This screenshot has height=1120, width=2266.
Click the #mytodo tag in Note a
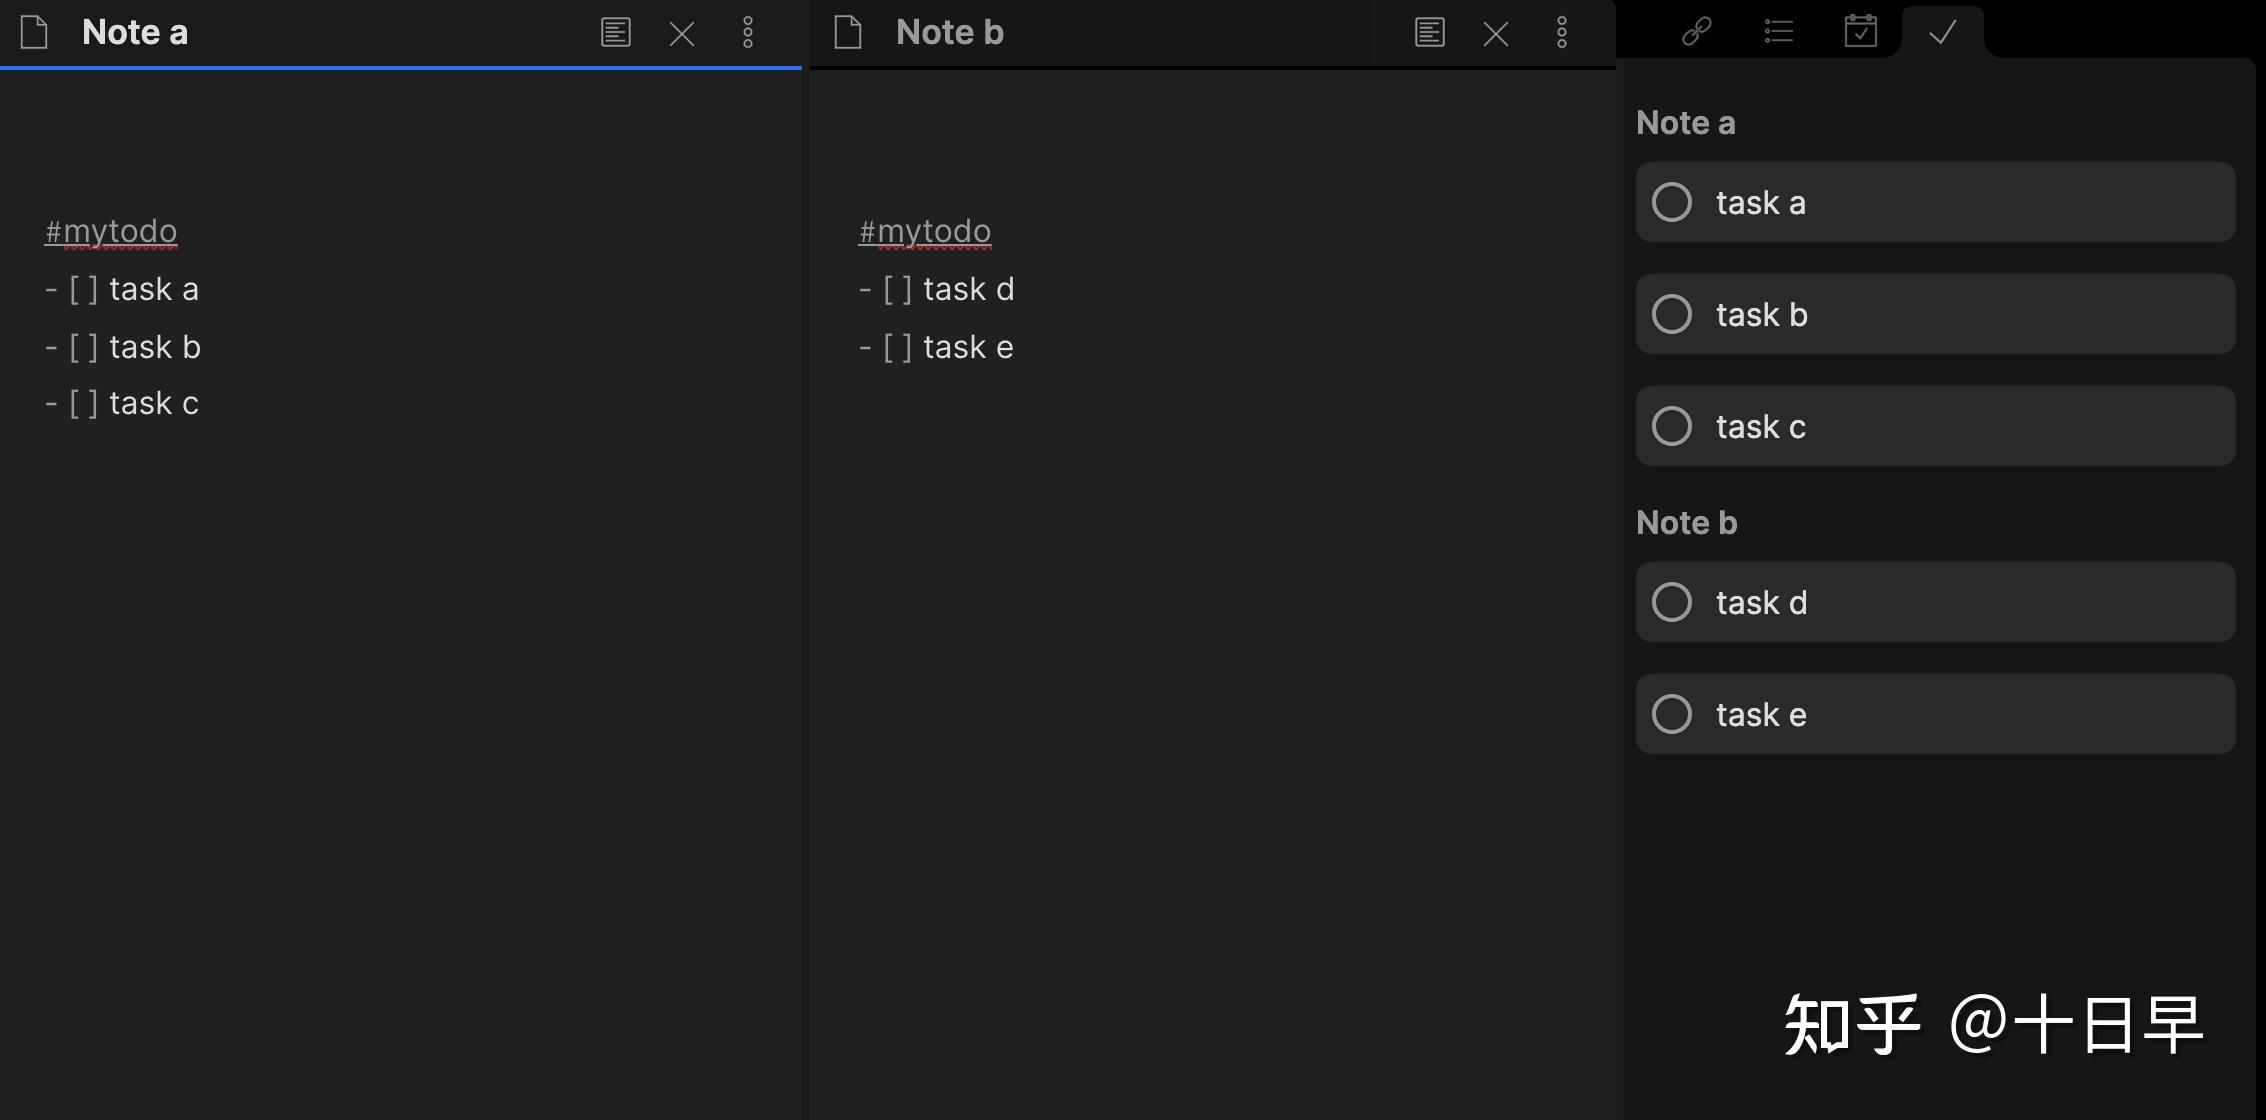coord(111,231)
